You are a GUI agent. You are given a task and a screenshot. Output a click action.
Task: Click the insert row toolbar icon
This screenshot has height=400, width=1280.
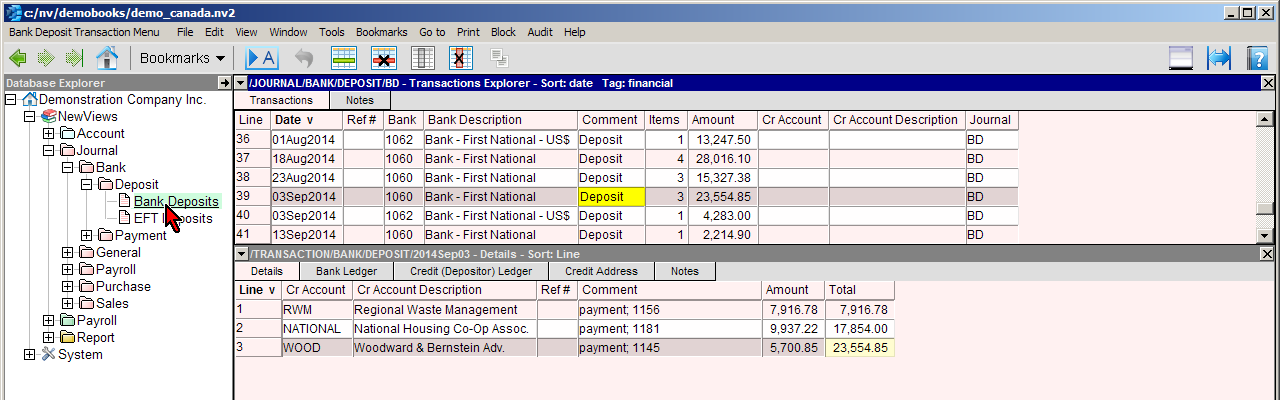point(344,58)
